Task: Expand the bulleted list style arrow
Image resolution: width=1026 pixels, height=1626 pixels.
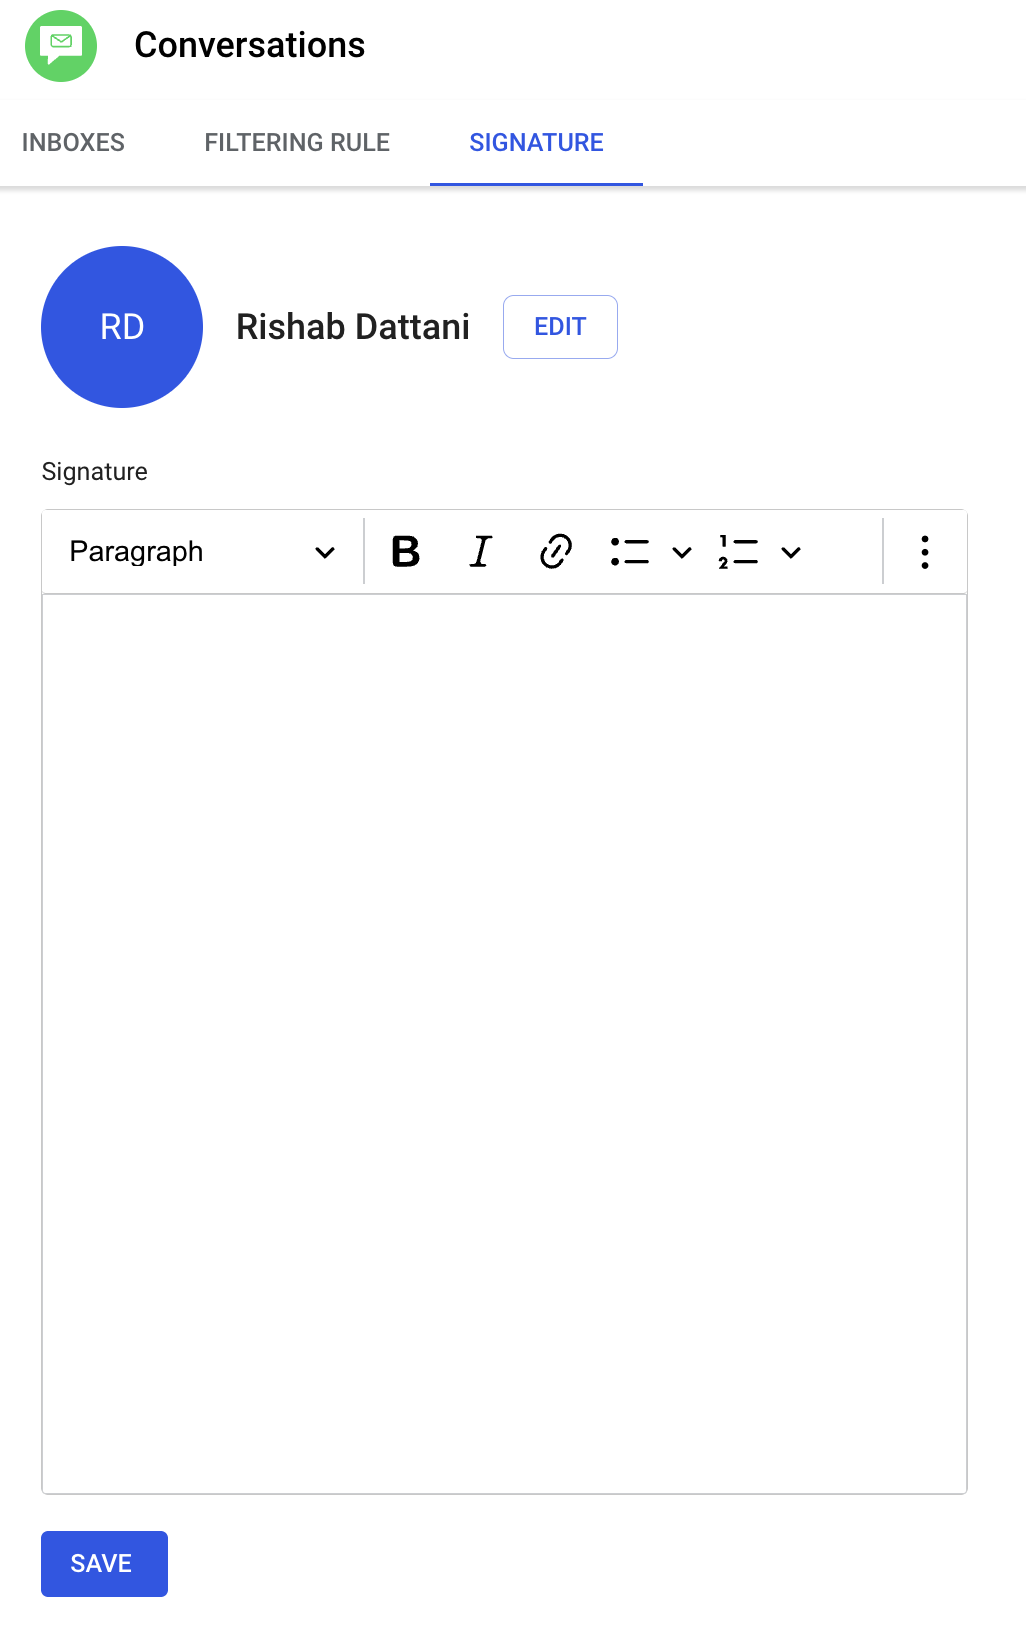Action: click(x=682, y=552)
